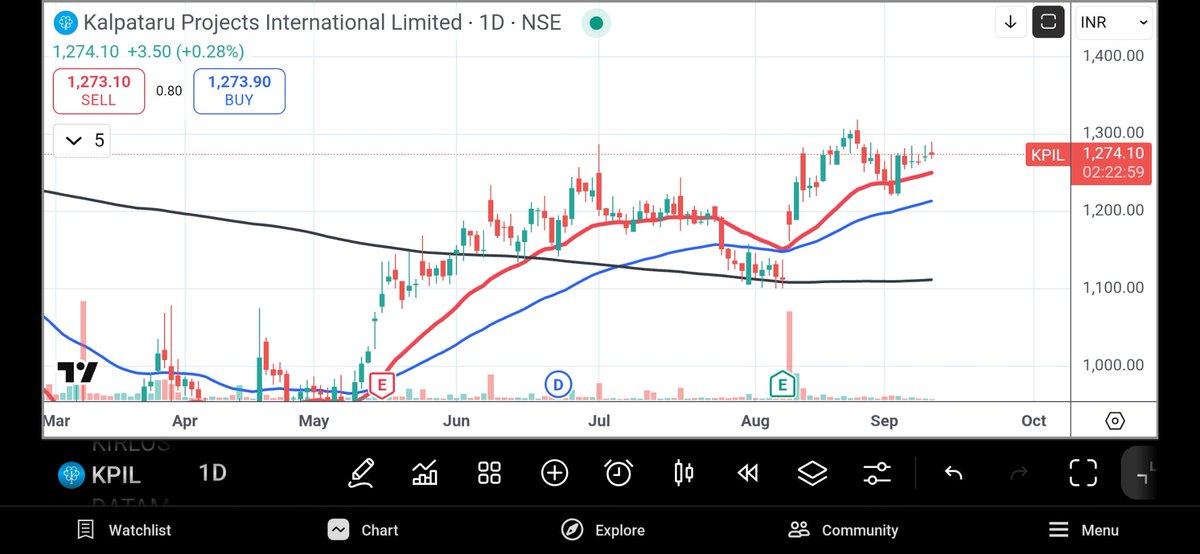Open the INR currency dropdown
This screenshot has height=554, width=1200.
click(x=1114, y=22)
